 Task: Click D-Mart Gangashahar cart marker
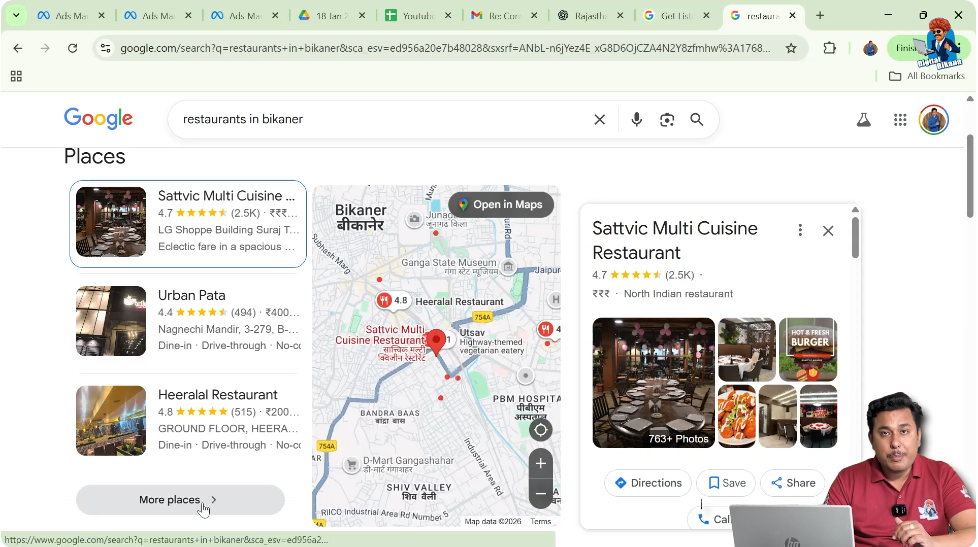(352, 465)
